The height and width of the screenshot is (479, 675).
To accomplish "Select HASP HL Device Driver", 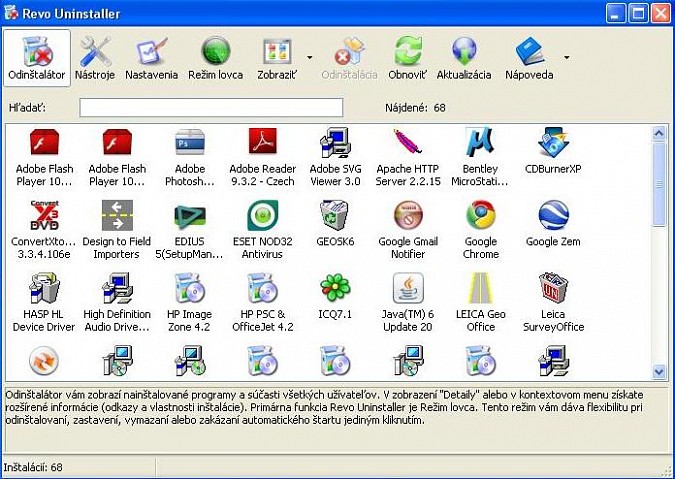I will (x=44, y=303).
